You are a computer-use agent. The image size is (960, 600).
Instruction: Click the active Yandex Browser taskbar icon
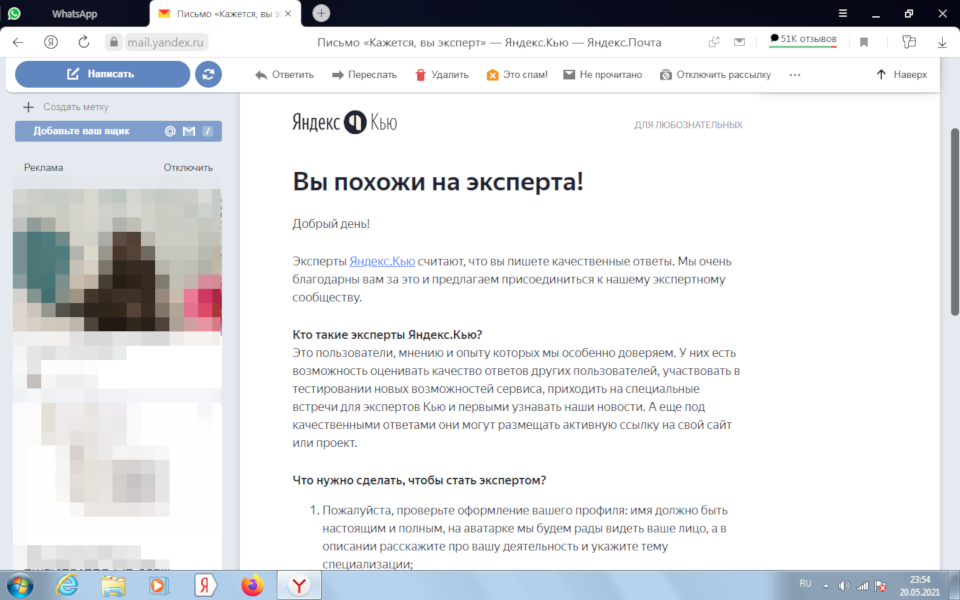(299, 586)
